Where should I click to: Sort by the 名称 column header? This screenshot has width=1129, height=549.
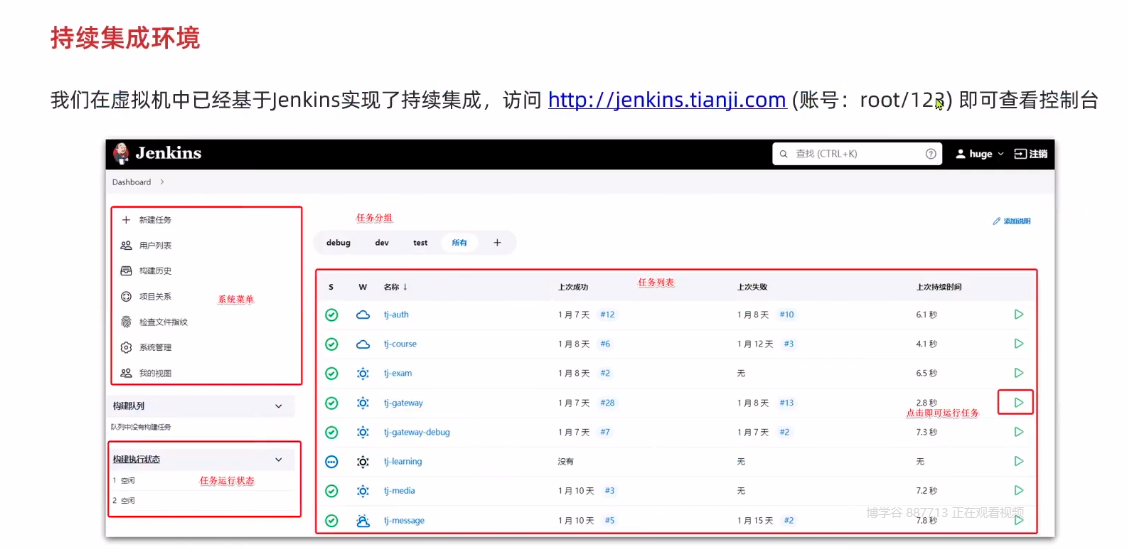395,287
